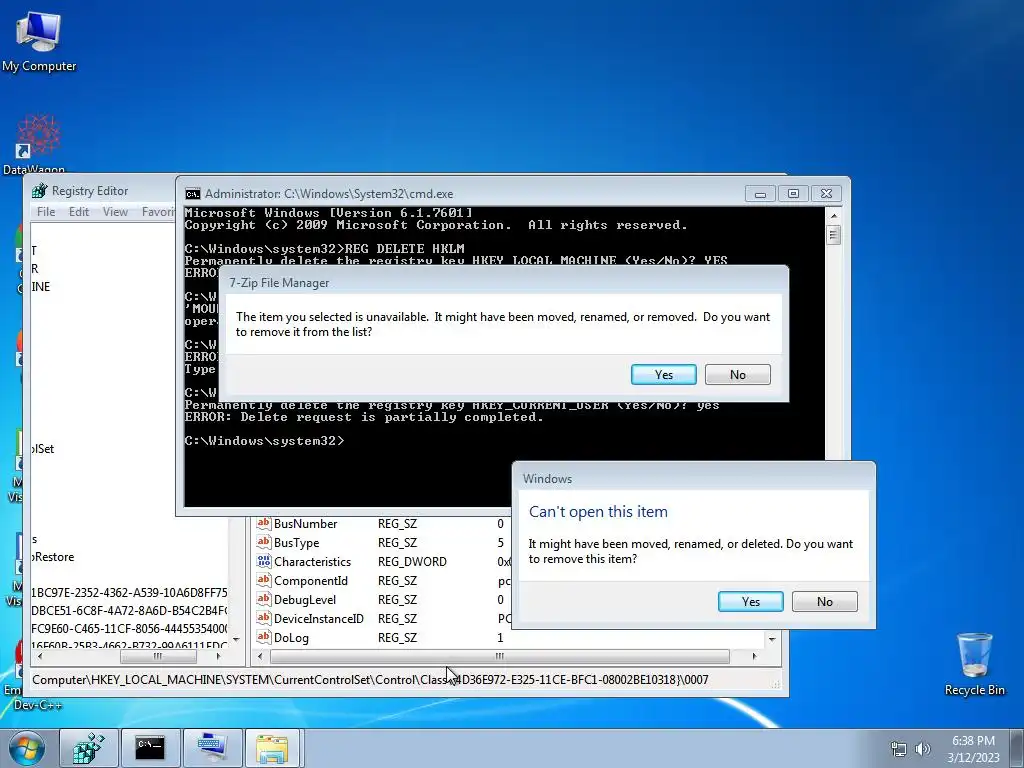Switch to cmd.exe taskbar icon

click(x=150, y=748)
